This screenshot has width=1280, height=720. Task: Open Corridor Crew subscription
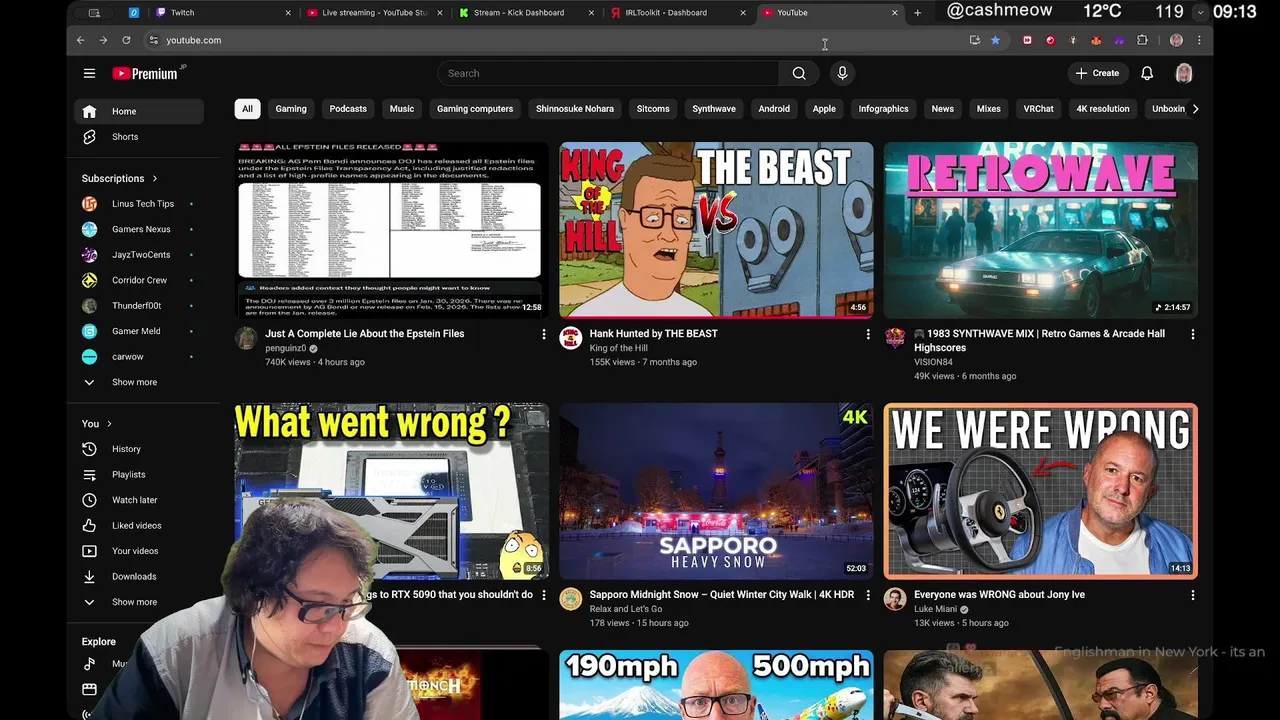click(139, 280)
